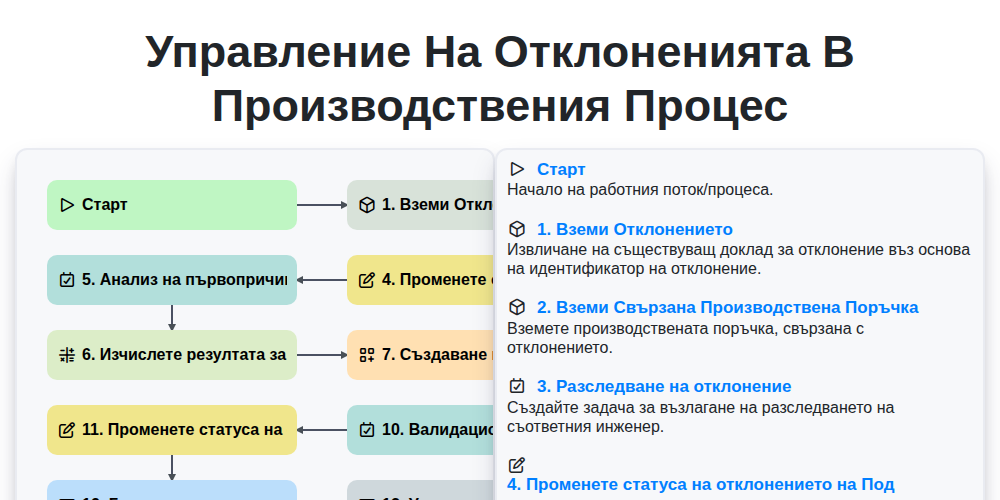Open link 2. Вземи Свързана Производствена Поръчка
Image resolution: width=1000 pixels, height=500 pixels.
tap(728, 307)
